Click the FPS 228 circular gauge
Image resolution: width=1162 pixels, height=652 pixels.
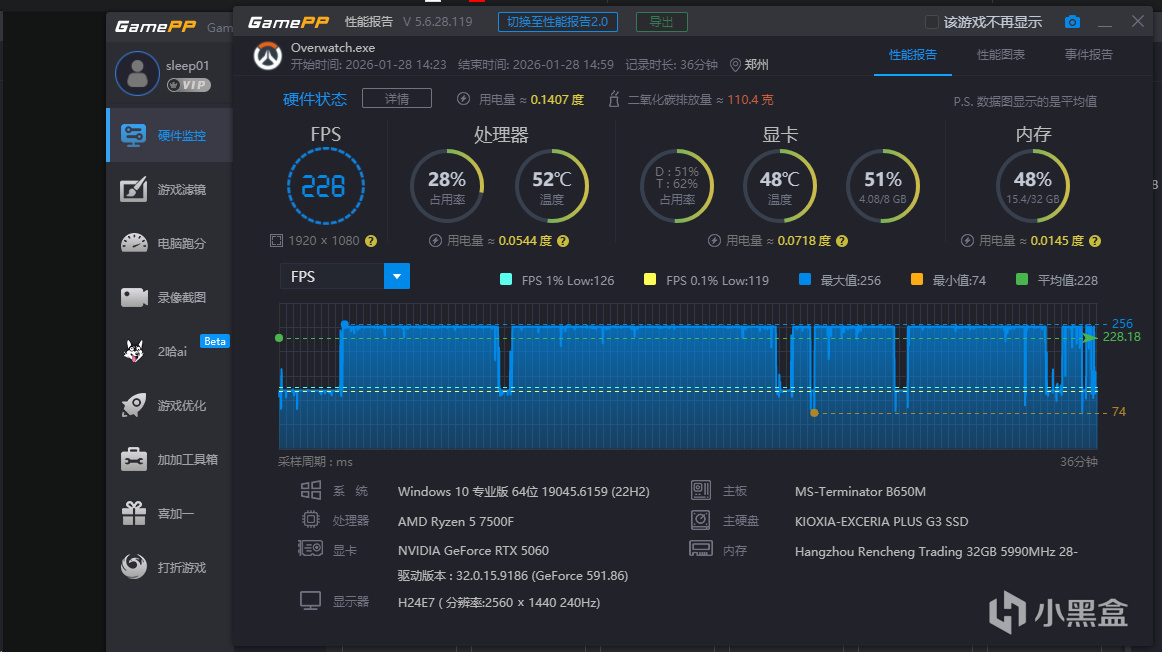click(x=325, y=186)
